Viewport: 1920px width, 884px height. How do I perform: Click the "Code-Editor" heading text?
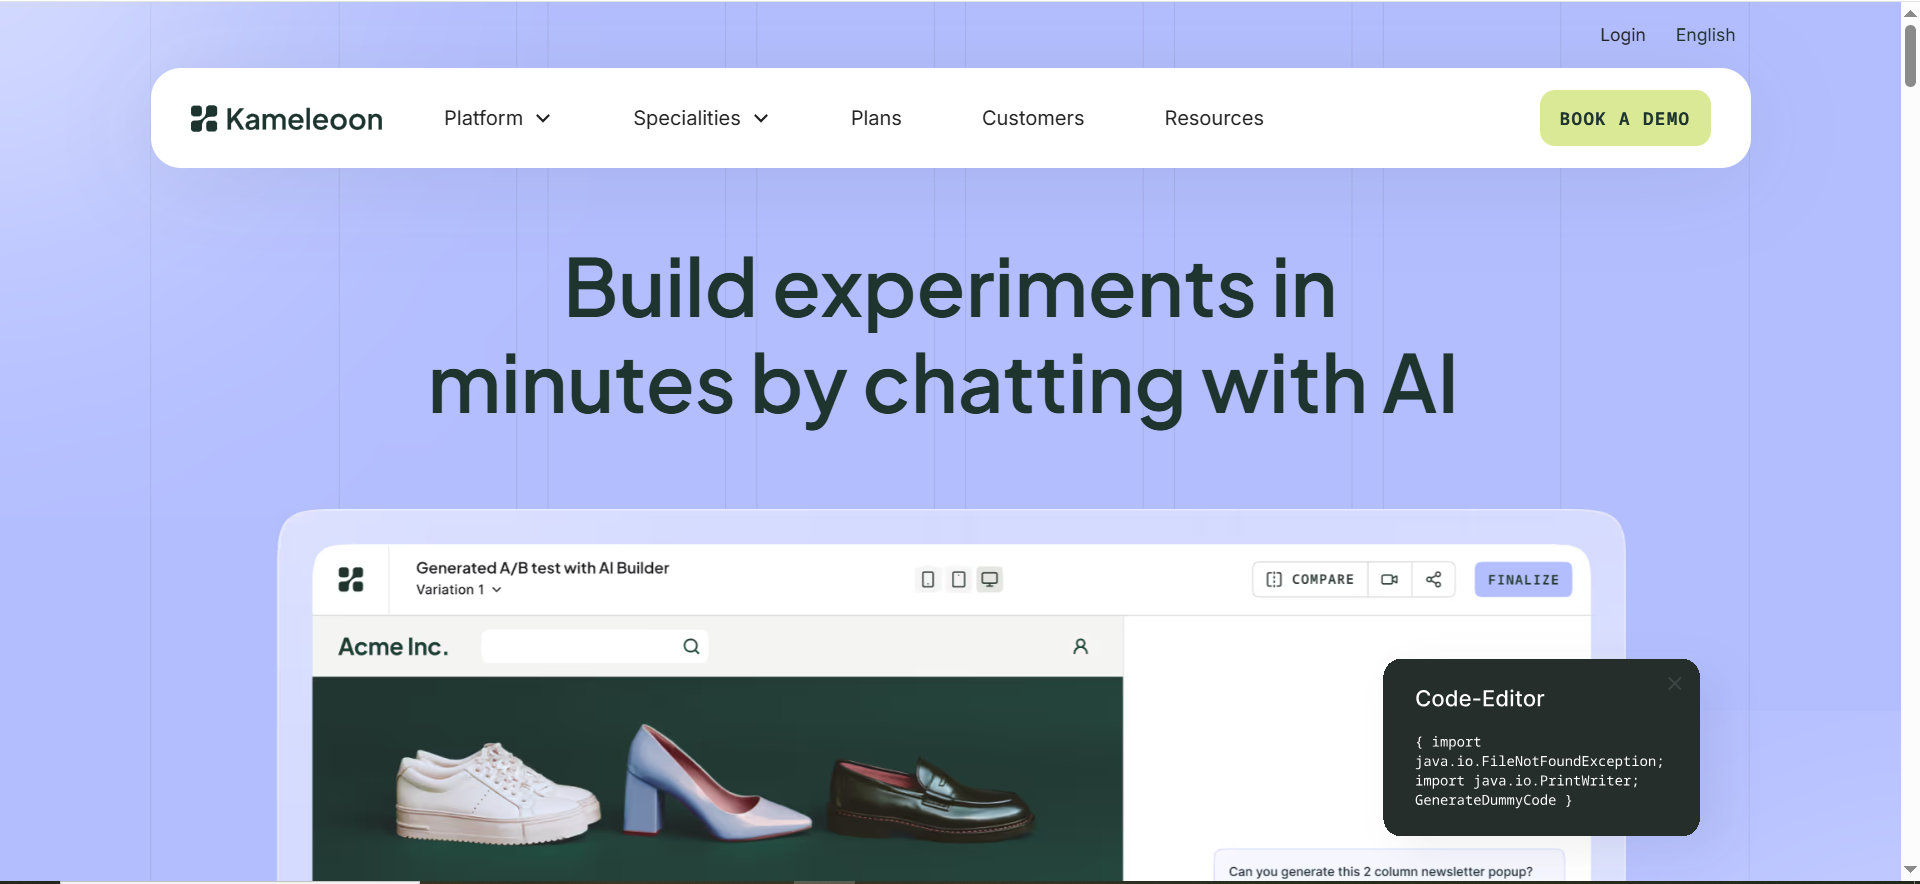click(1479, 699)
